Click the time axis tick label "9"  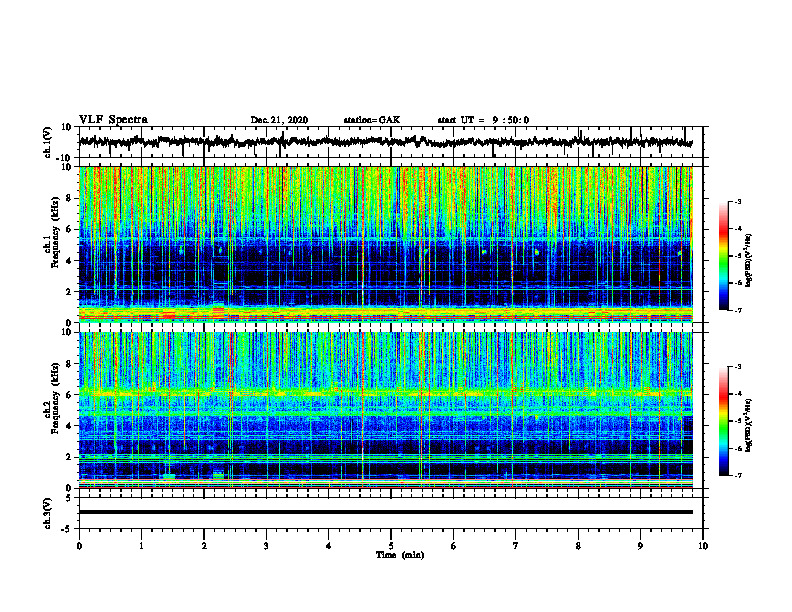point(640,546)
